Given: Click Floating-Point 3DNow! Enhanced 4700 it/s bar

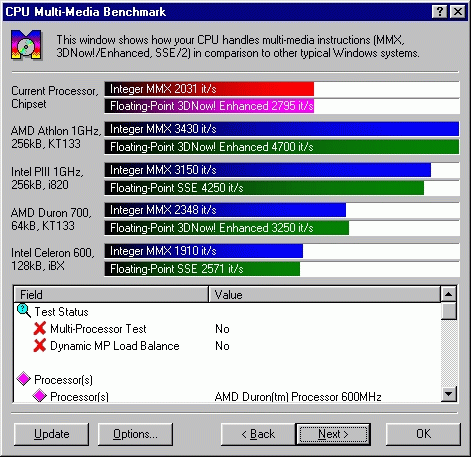Looking at the screenshot, I should [282, 147].
